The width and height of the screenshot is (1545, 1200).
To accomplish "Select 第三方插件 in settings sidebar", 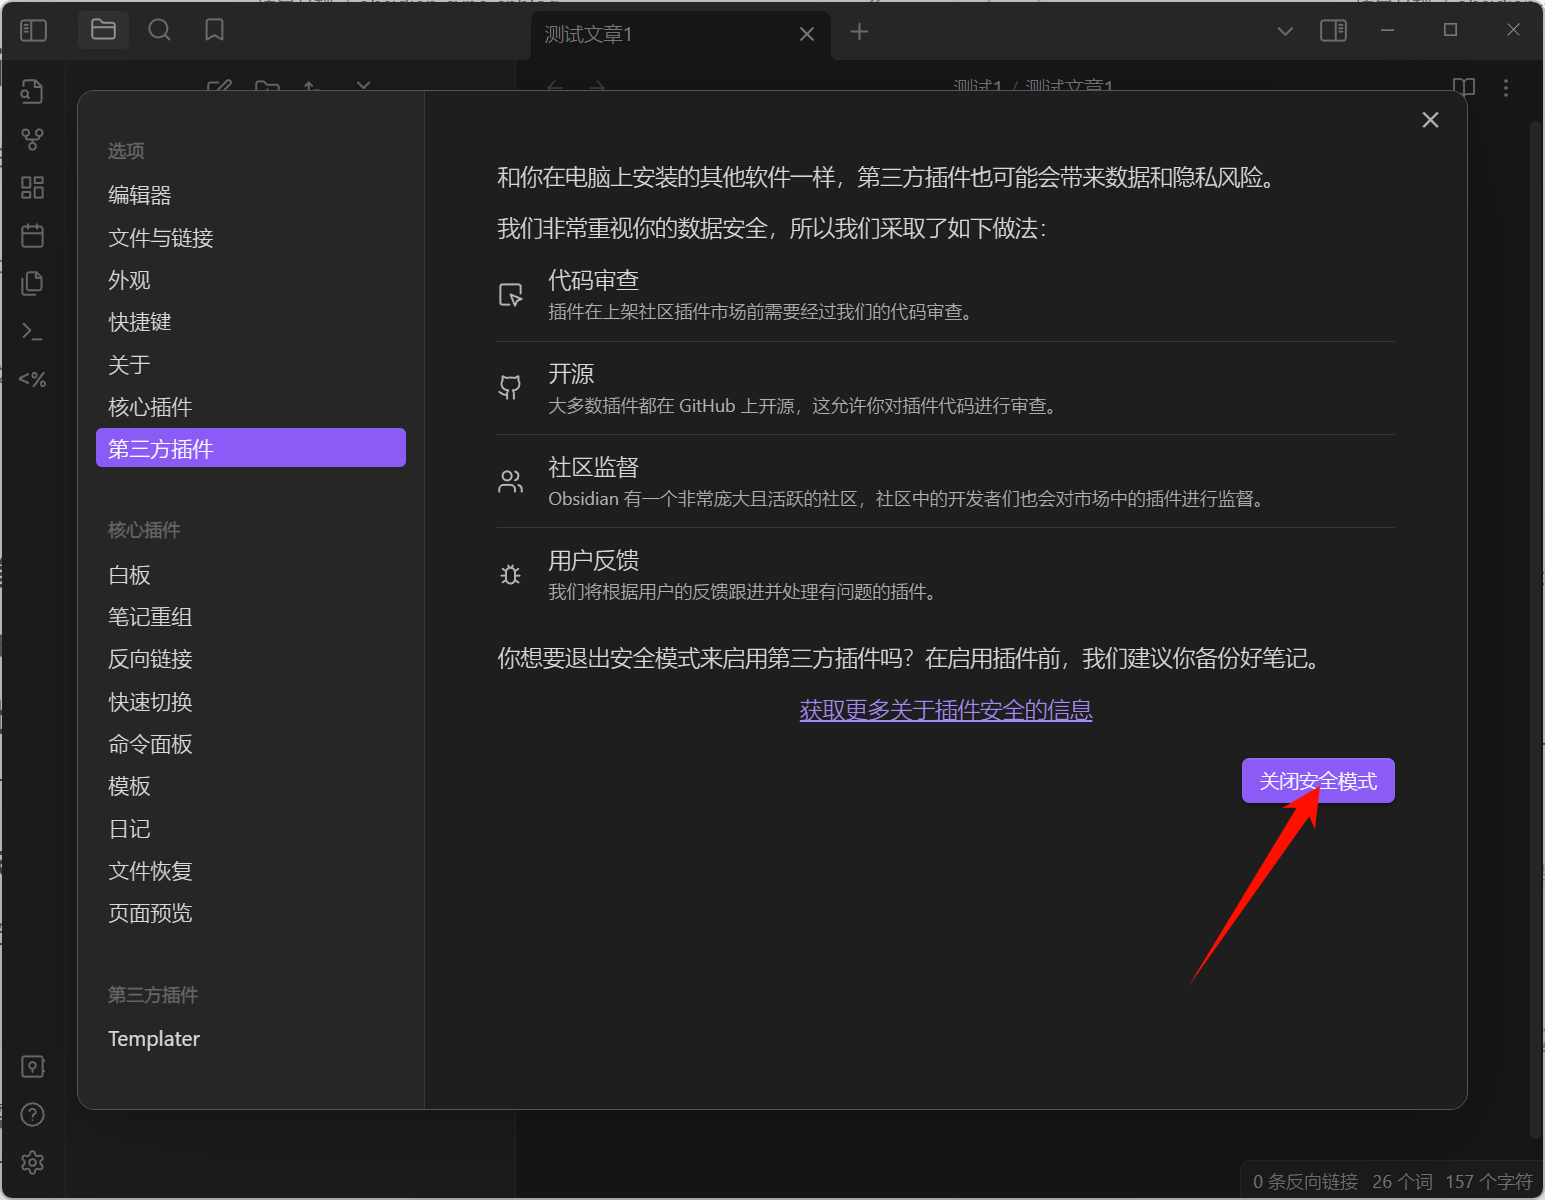I will click(251, 448).
